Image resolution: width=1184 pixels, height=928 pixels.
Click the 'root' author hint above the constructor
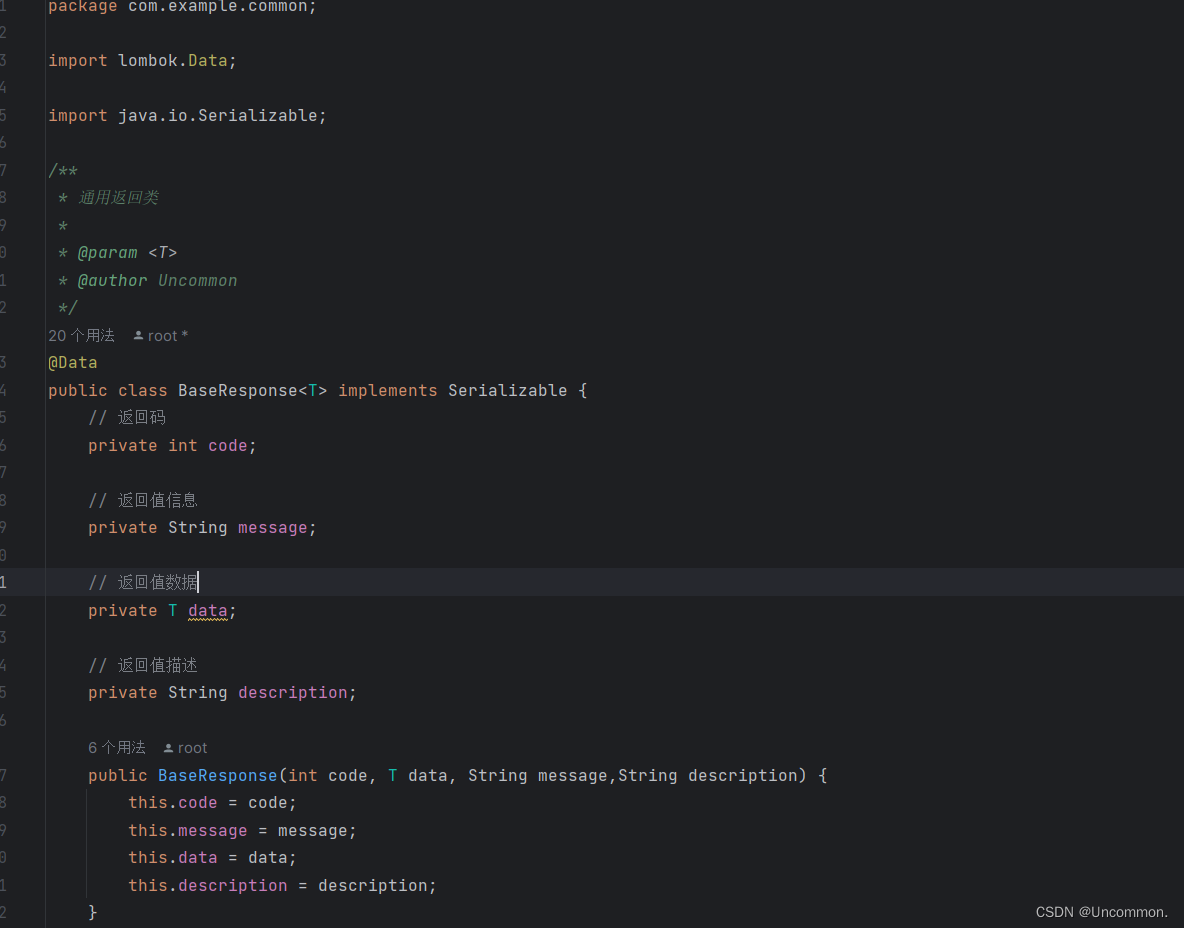(192, 748)
